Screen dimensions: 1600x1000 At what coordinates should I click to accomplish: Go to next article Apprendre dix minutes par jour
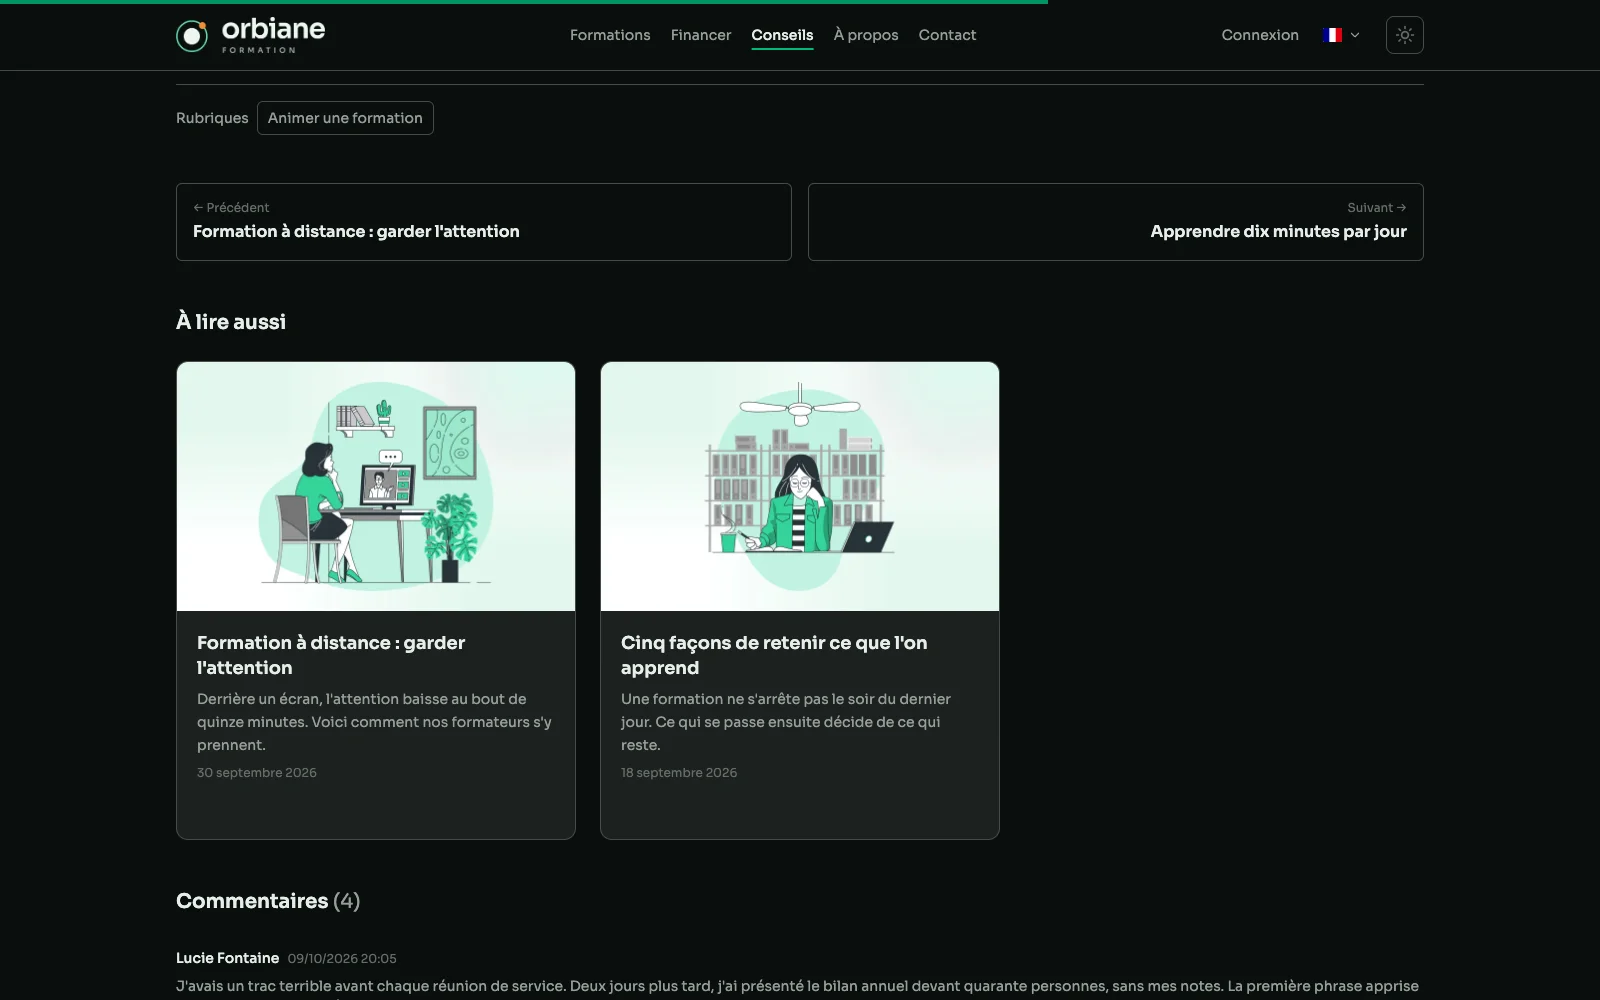point(1116,222)
